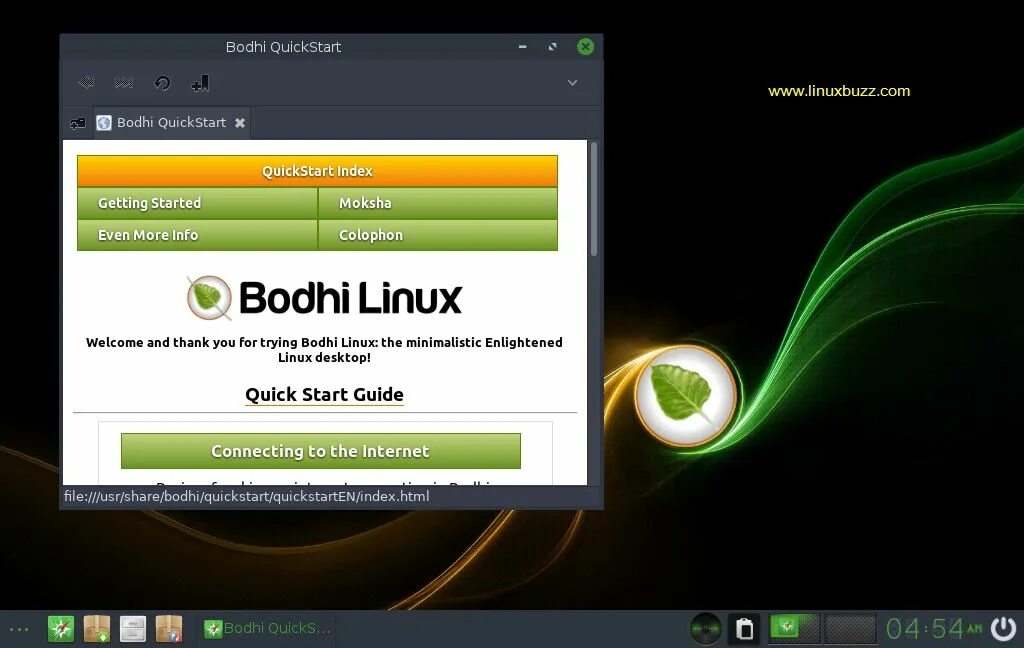
Task: Select the Bodhi QuickStart browser tab
Action: pos(171,122)
